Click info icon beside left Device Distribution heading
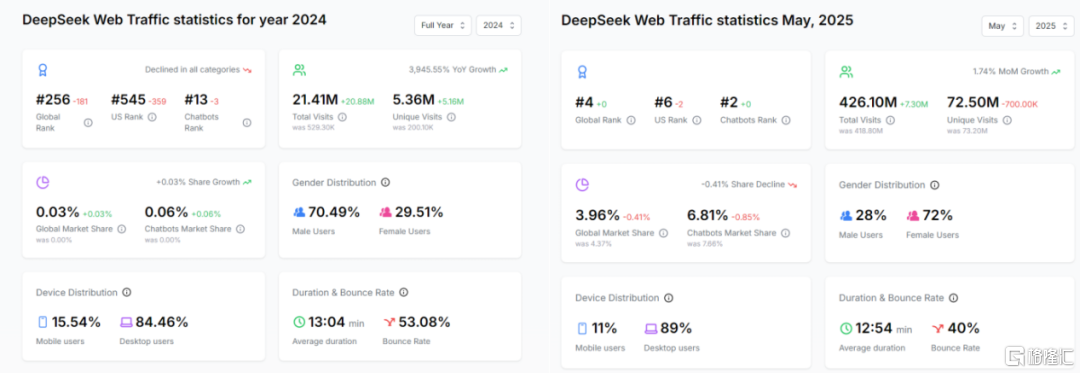 click(x=127, y=292)
